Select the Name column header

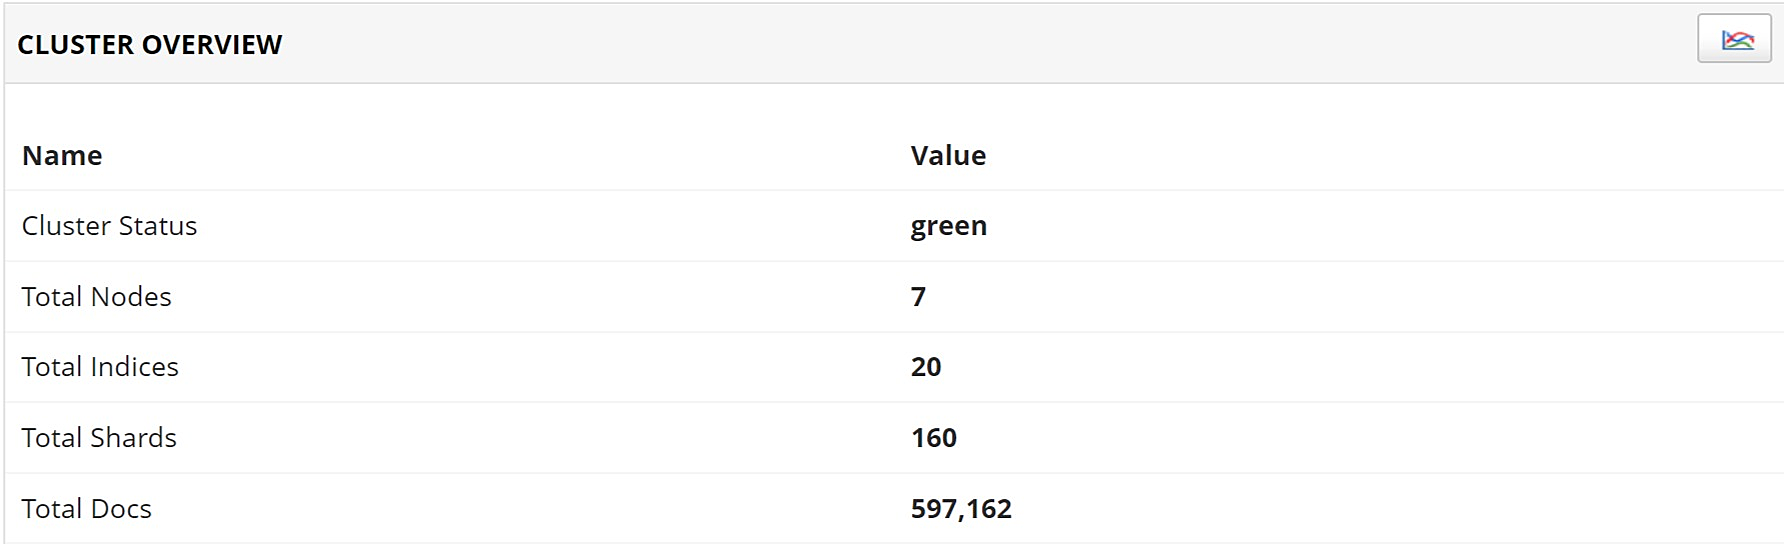62,156
